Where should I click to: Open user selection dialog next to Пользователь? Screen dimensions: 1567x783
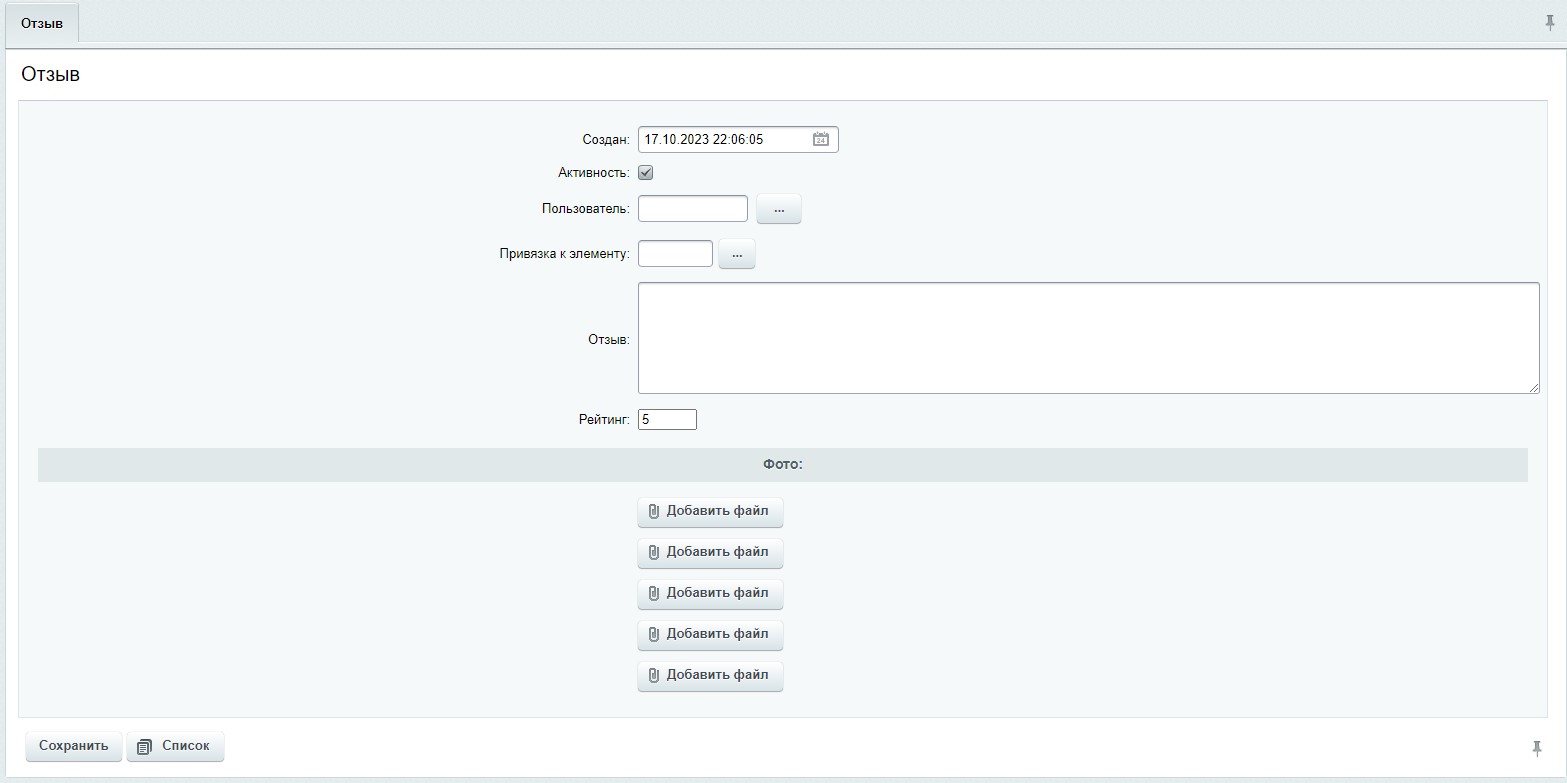point(779,209)
